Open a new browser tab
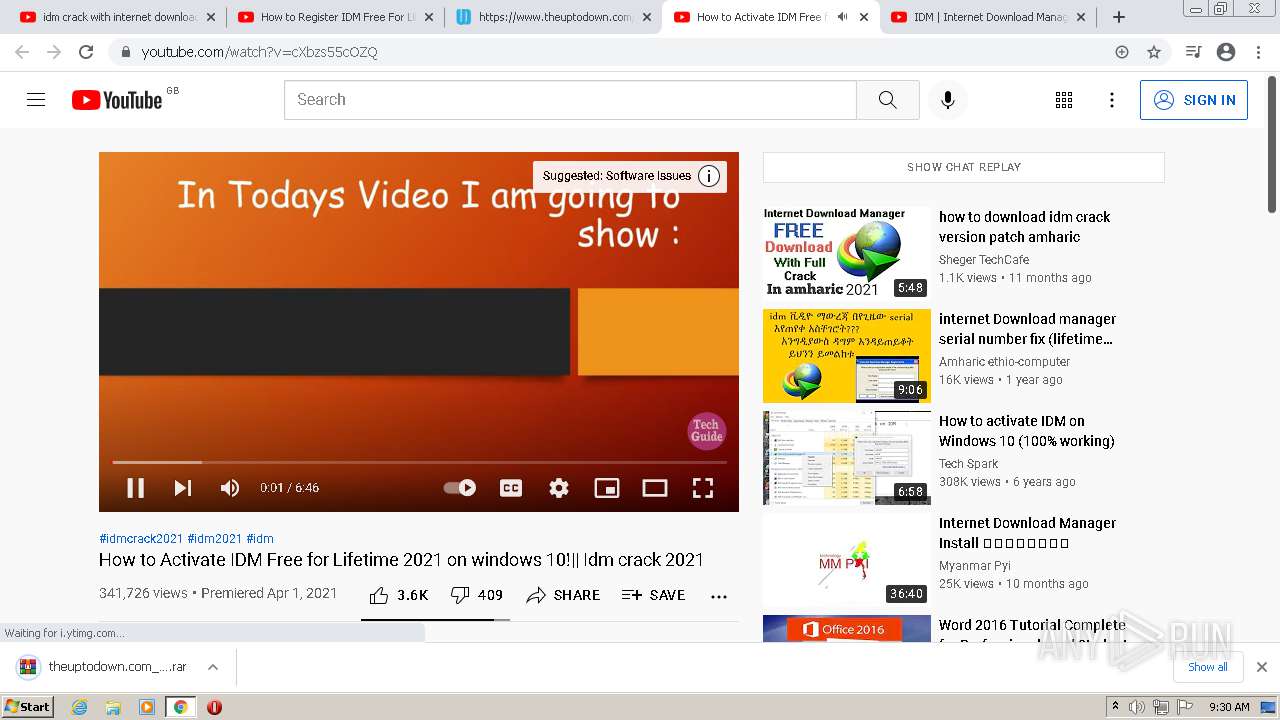 click(x=1118, y=17)
